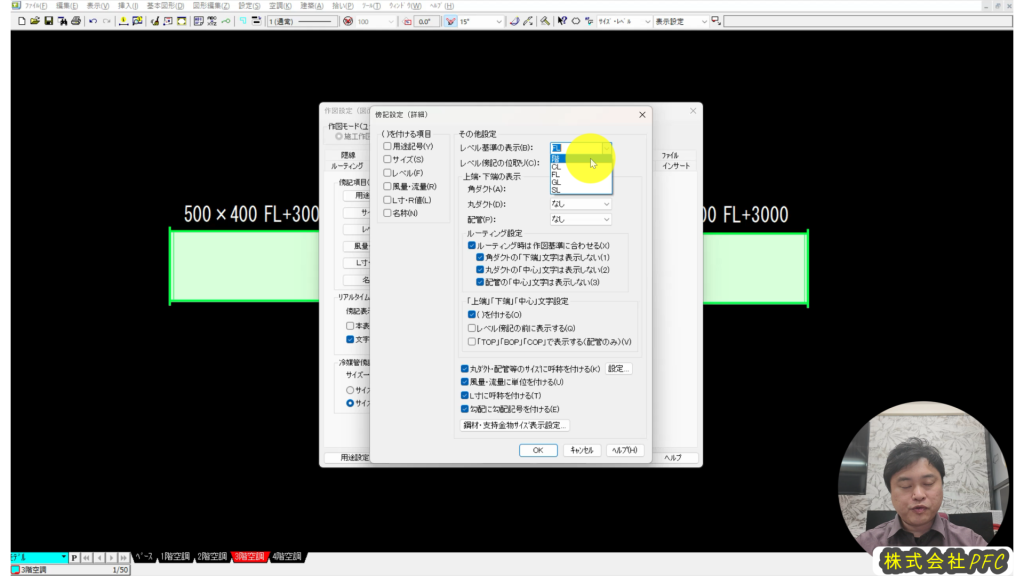The width and height of the screenshot is (1024, 576).
Task: Toggle the ( )を付ける(O) checkbox
Action: (472, 315)
